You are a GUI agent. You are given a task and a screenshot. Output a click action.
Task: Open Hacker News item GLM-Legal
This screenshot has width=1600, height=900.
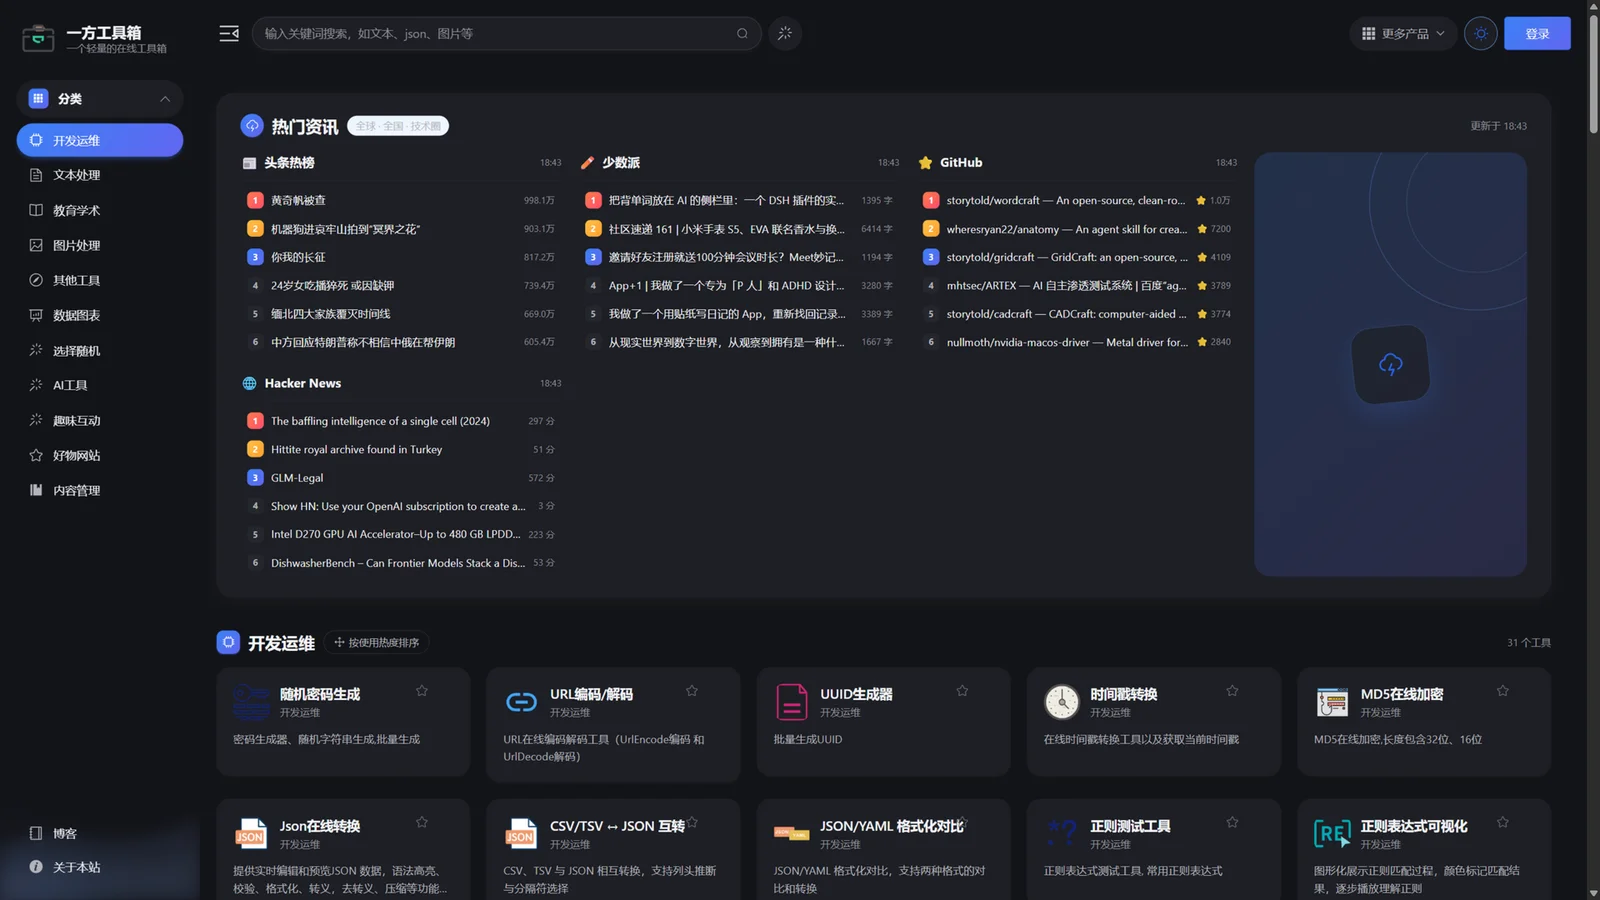click(x=297, y=478)
